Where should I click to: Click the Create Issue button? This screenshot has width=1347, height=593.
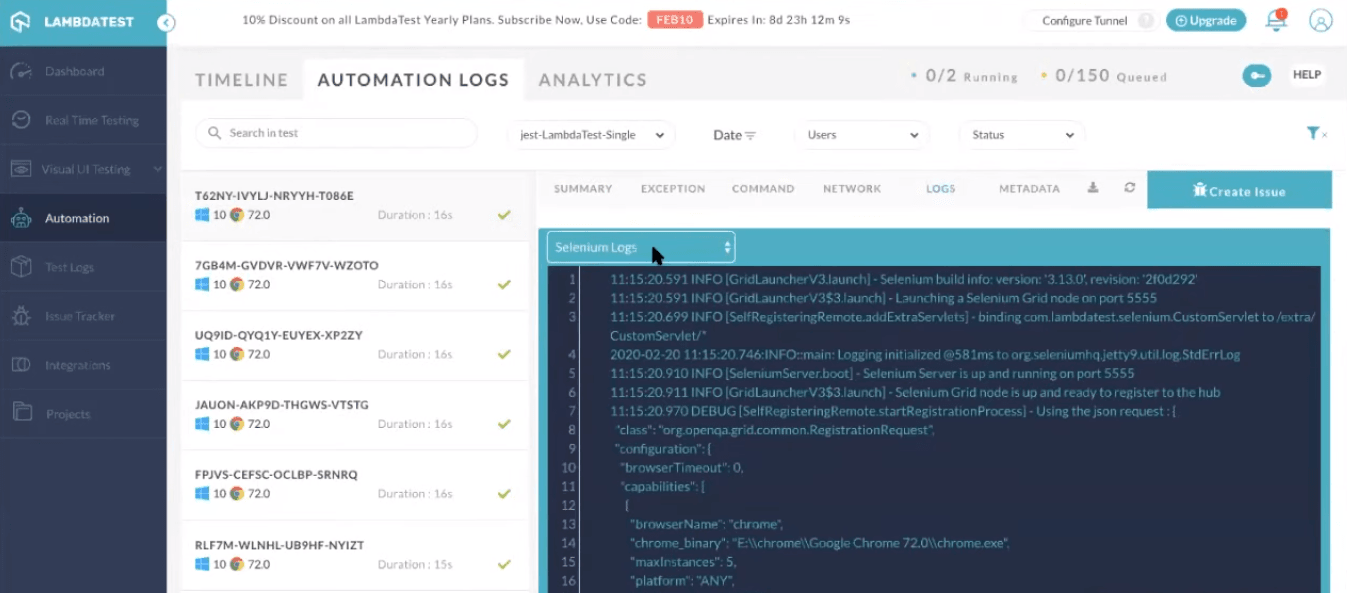pos(1239,190)
